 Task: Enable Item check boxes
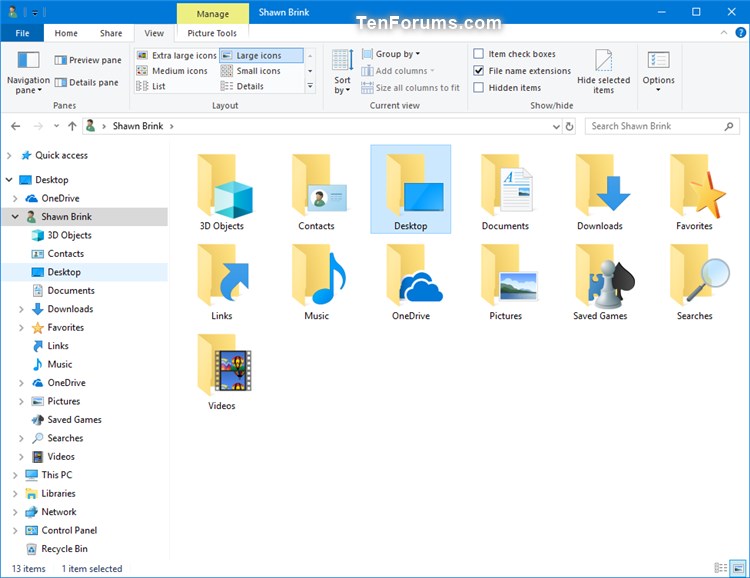point(478,54)
